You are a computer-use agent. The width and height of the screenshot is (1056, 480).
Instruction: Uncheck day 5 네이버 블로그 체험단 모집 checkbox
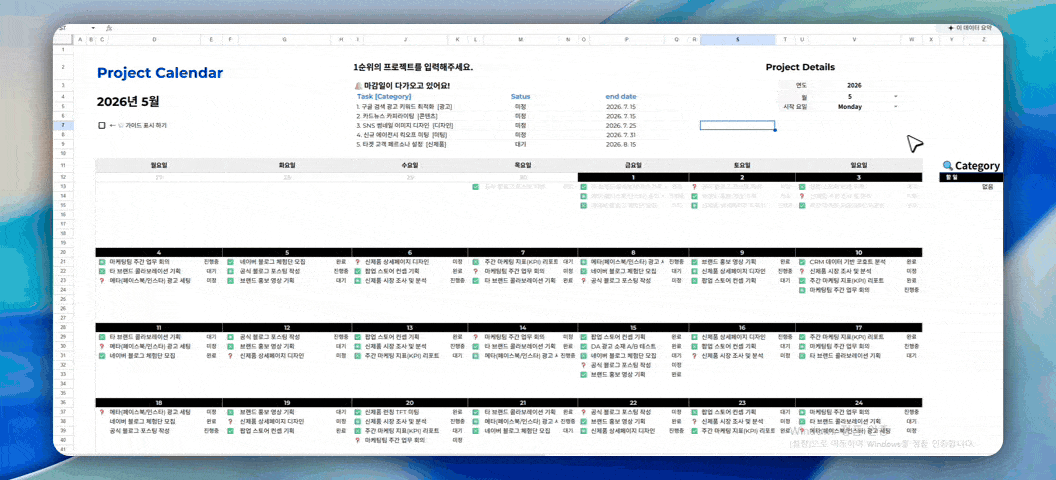[230, 261]
